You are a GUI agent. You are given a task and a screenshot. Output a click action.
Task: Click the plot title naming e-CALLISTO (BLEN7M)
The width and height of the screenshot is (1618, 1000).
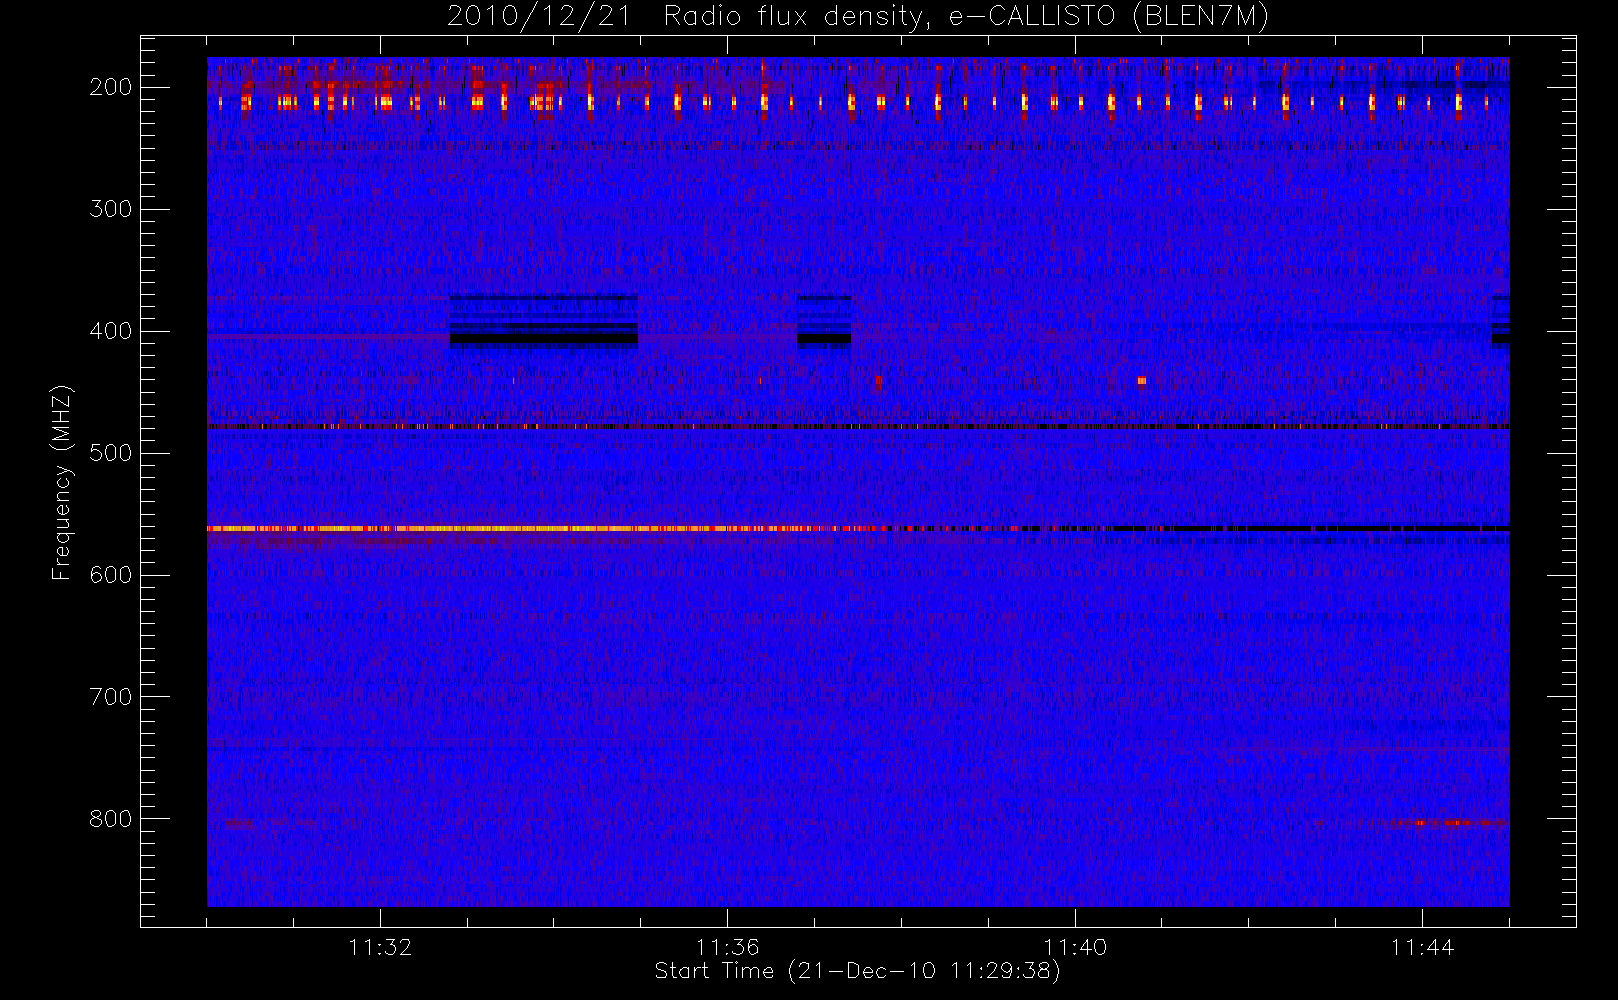858,16
